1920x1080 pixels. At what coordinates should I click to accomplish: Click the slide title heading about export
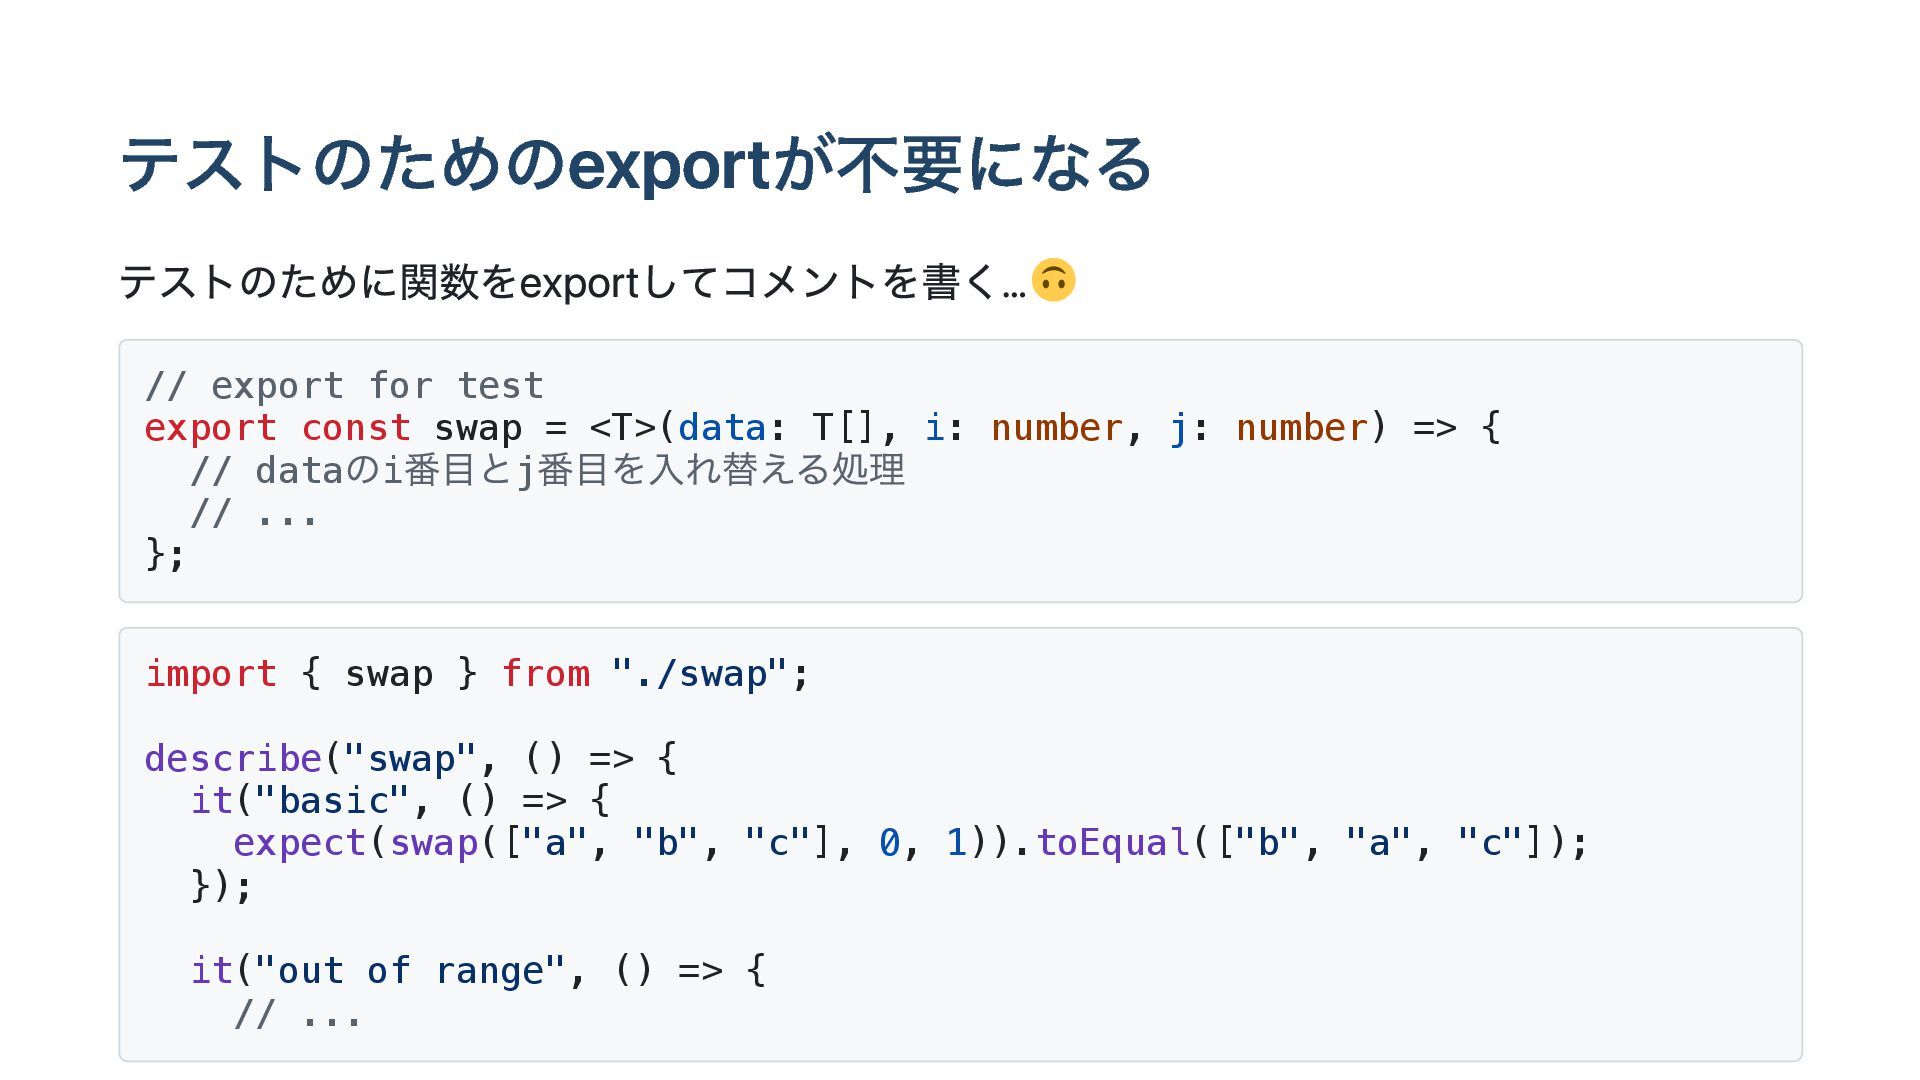click(x=635, y=164)
